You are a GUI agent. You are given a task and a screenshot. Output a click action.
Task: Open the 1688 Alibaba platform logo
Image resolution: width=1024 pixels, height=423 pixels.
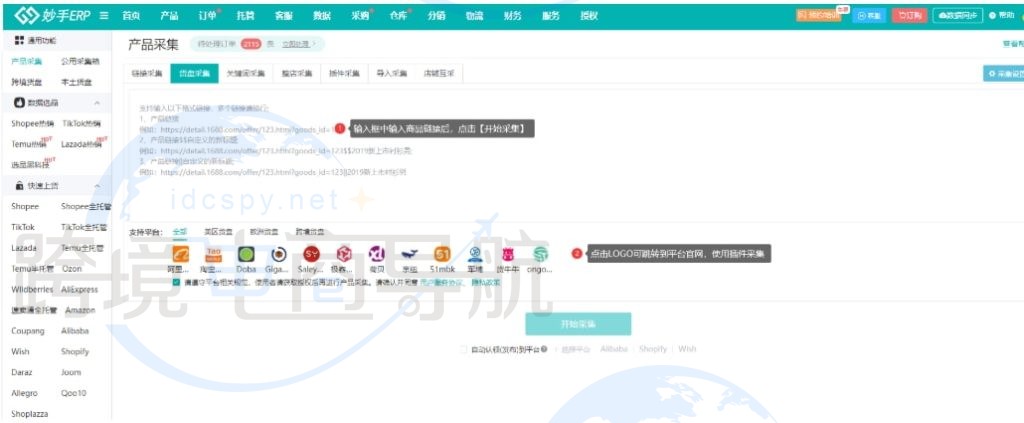(x=180, y=255)
